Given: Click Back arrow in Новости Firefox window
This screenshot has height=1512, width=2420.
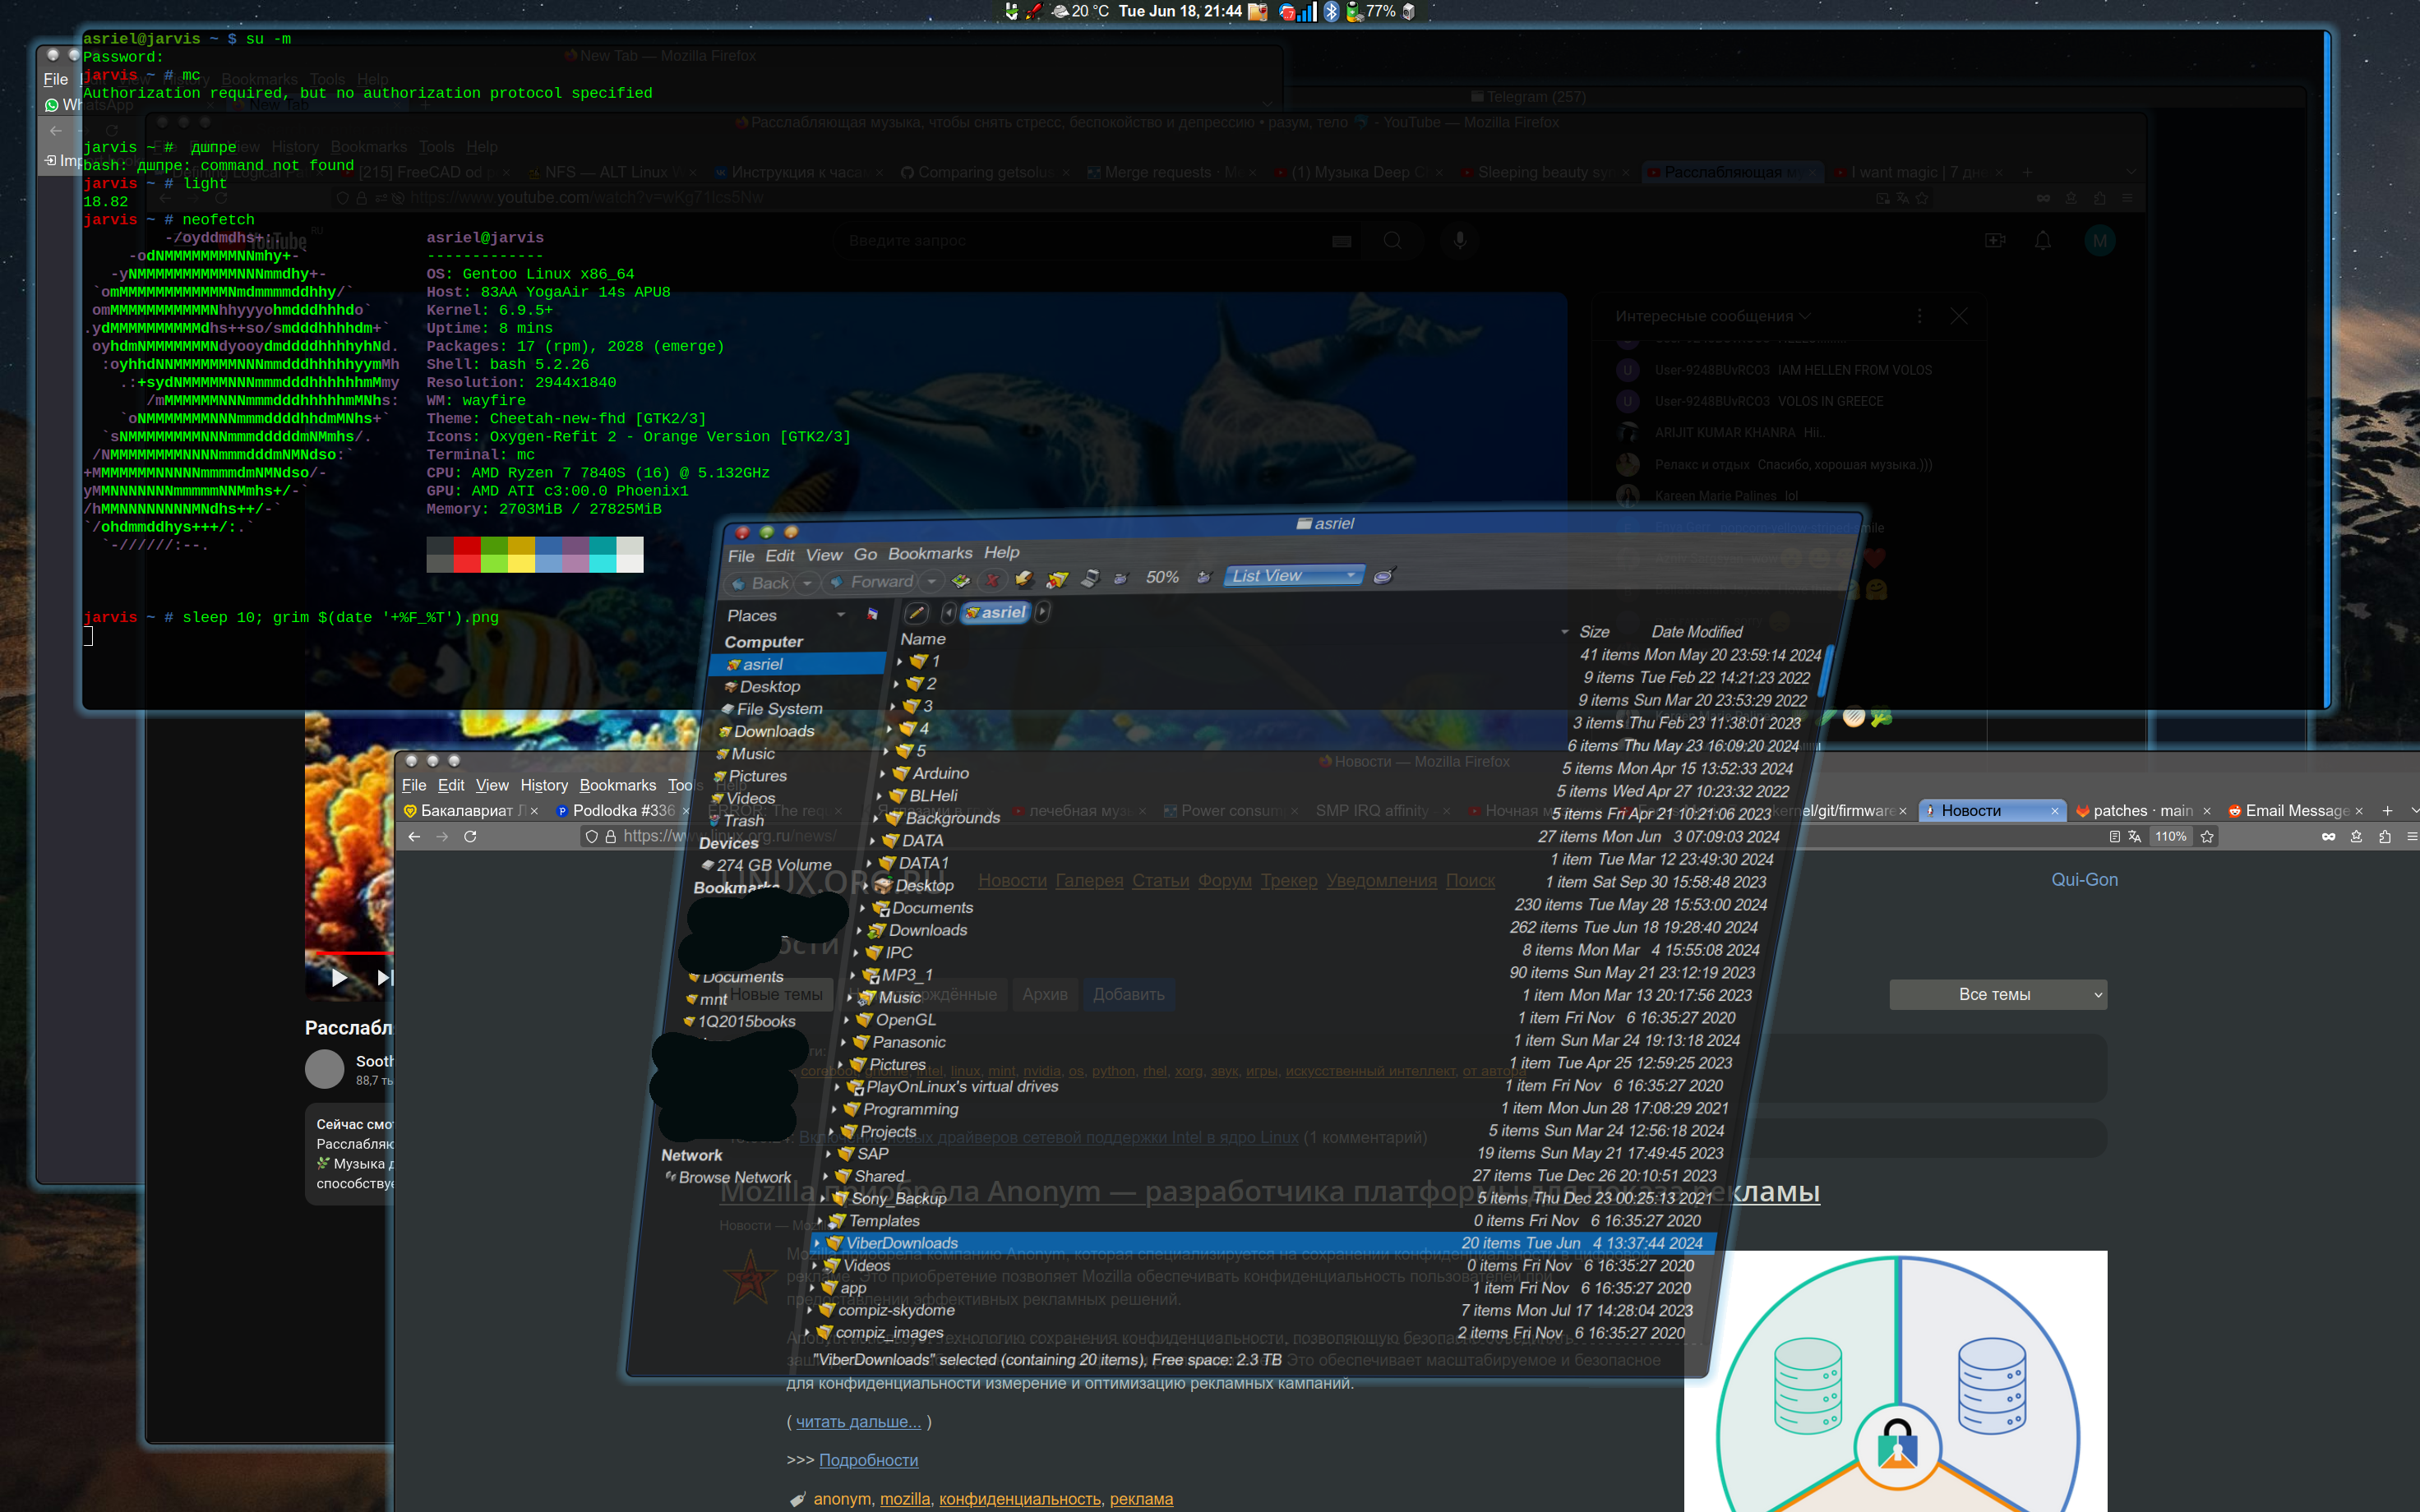Looking at the screenshot, I should [414, 836].
